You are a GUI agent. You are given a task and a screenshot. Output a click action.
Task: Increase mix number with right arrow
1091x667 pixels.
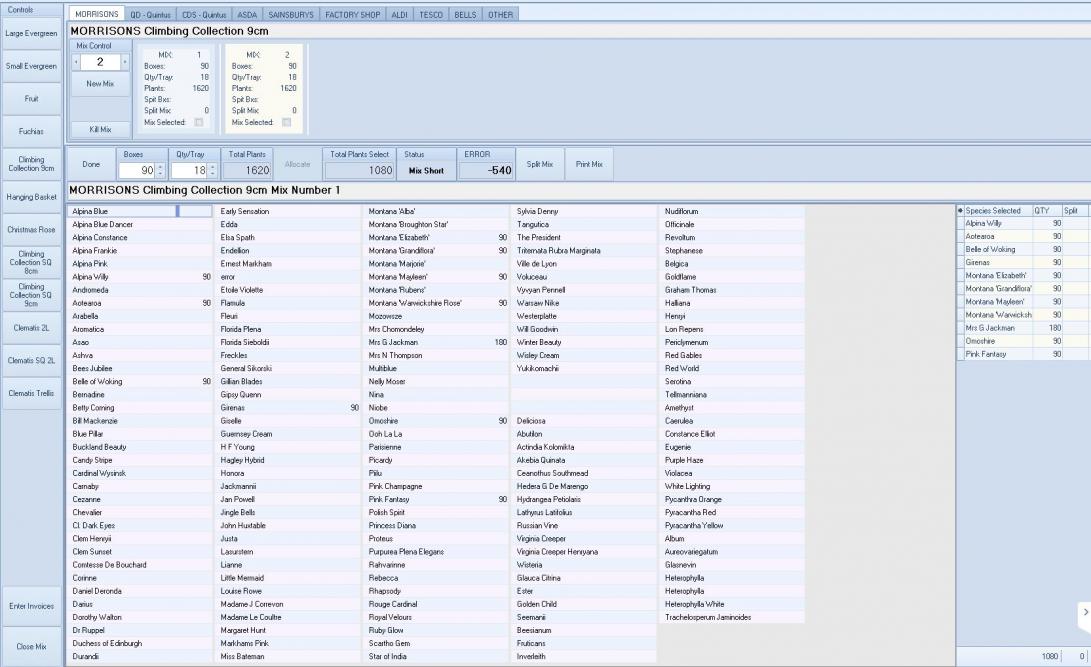(125, 62)
